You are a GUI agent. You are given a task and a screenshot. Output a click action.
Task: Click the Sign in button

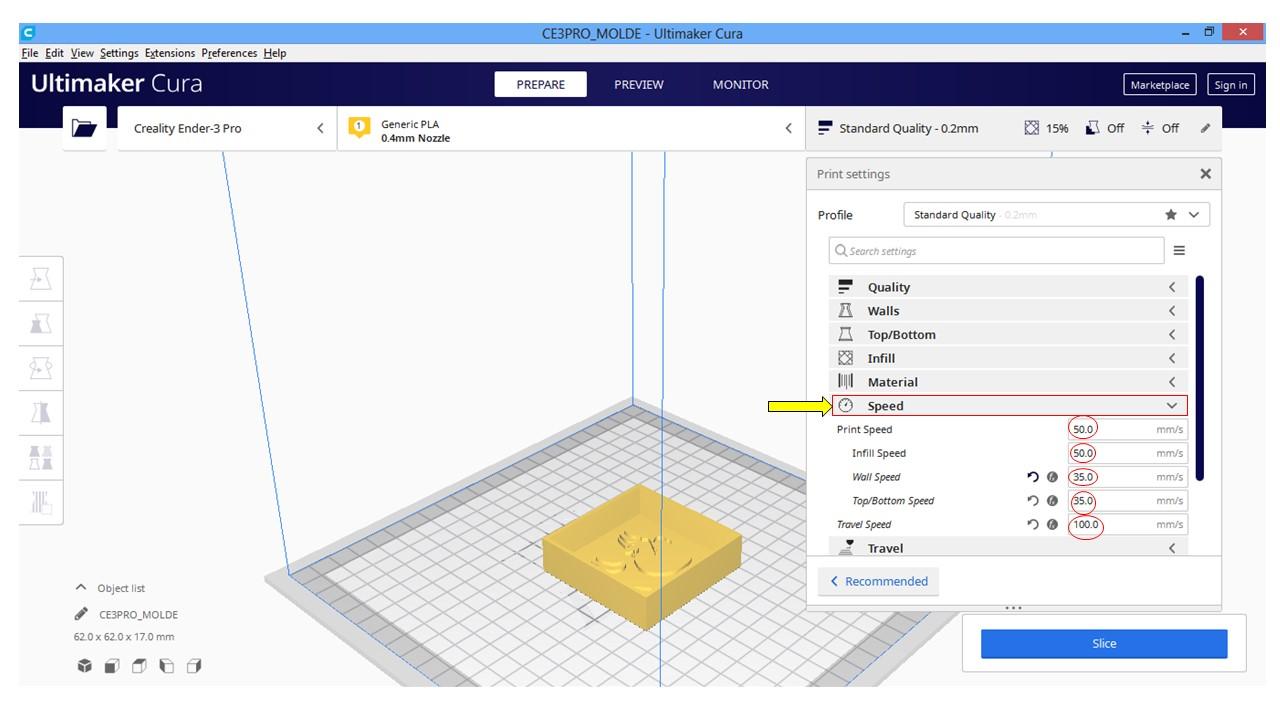tap(1230, 85)
